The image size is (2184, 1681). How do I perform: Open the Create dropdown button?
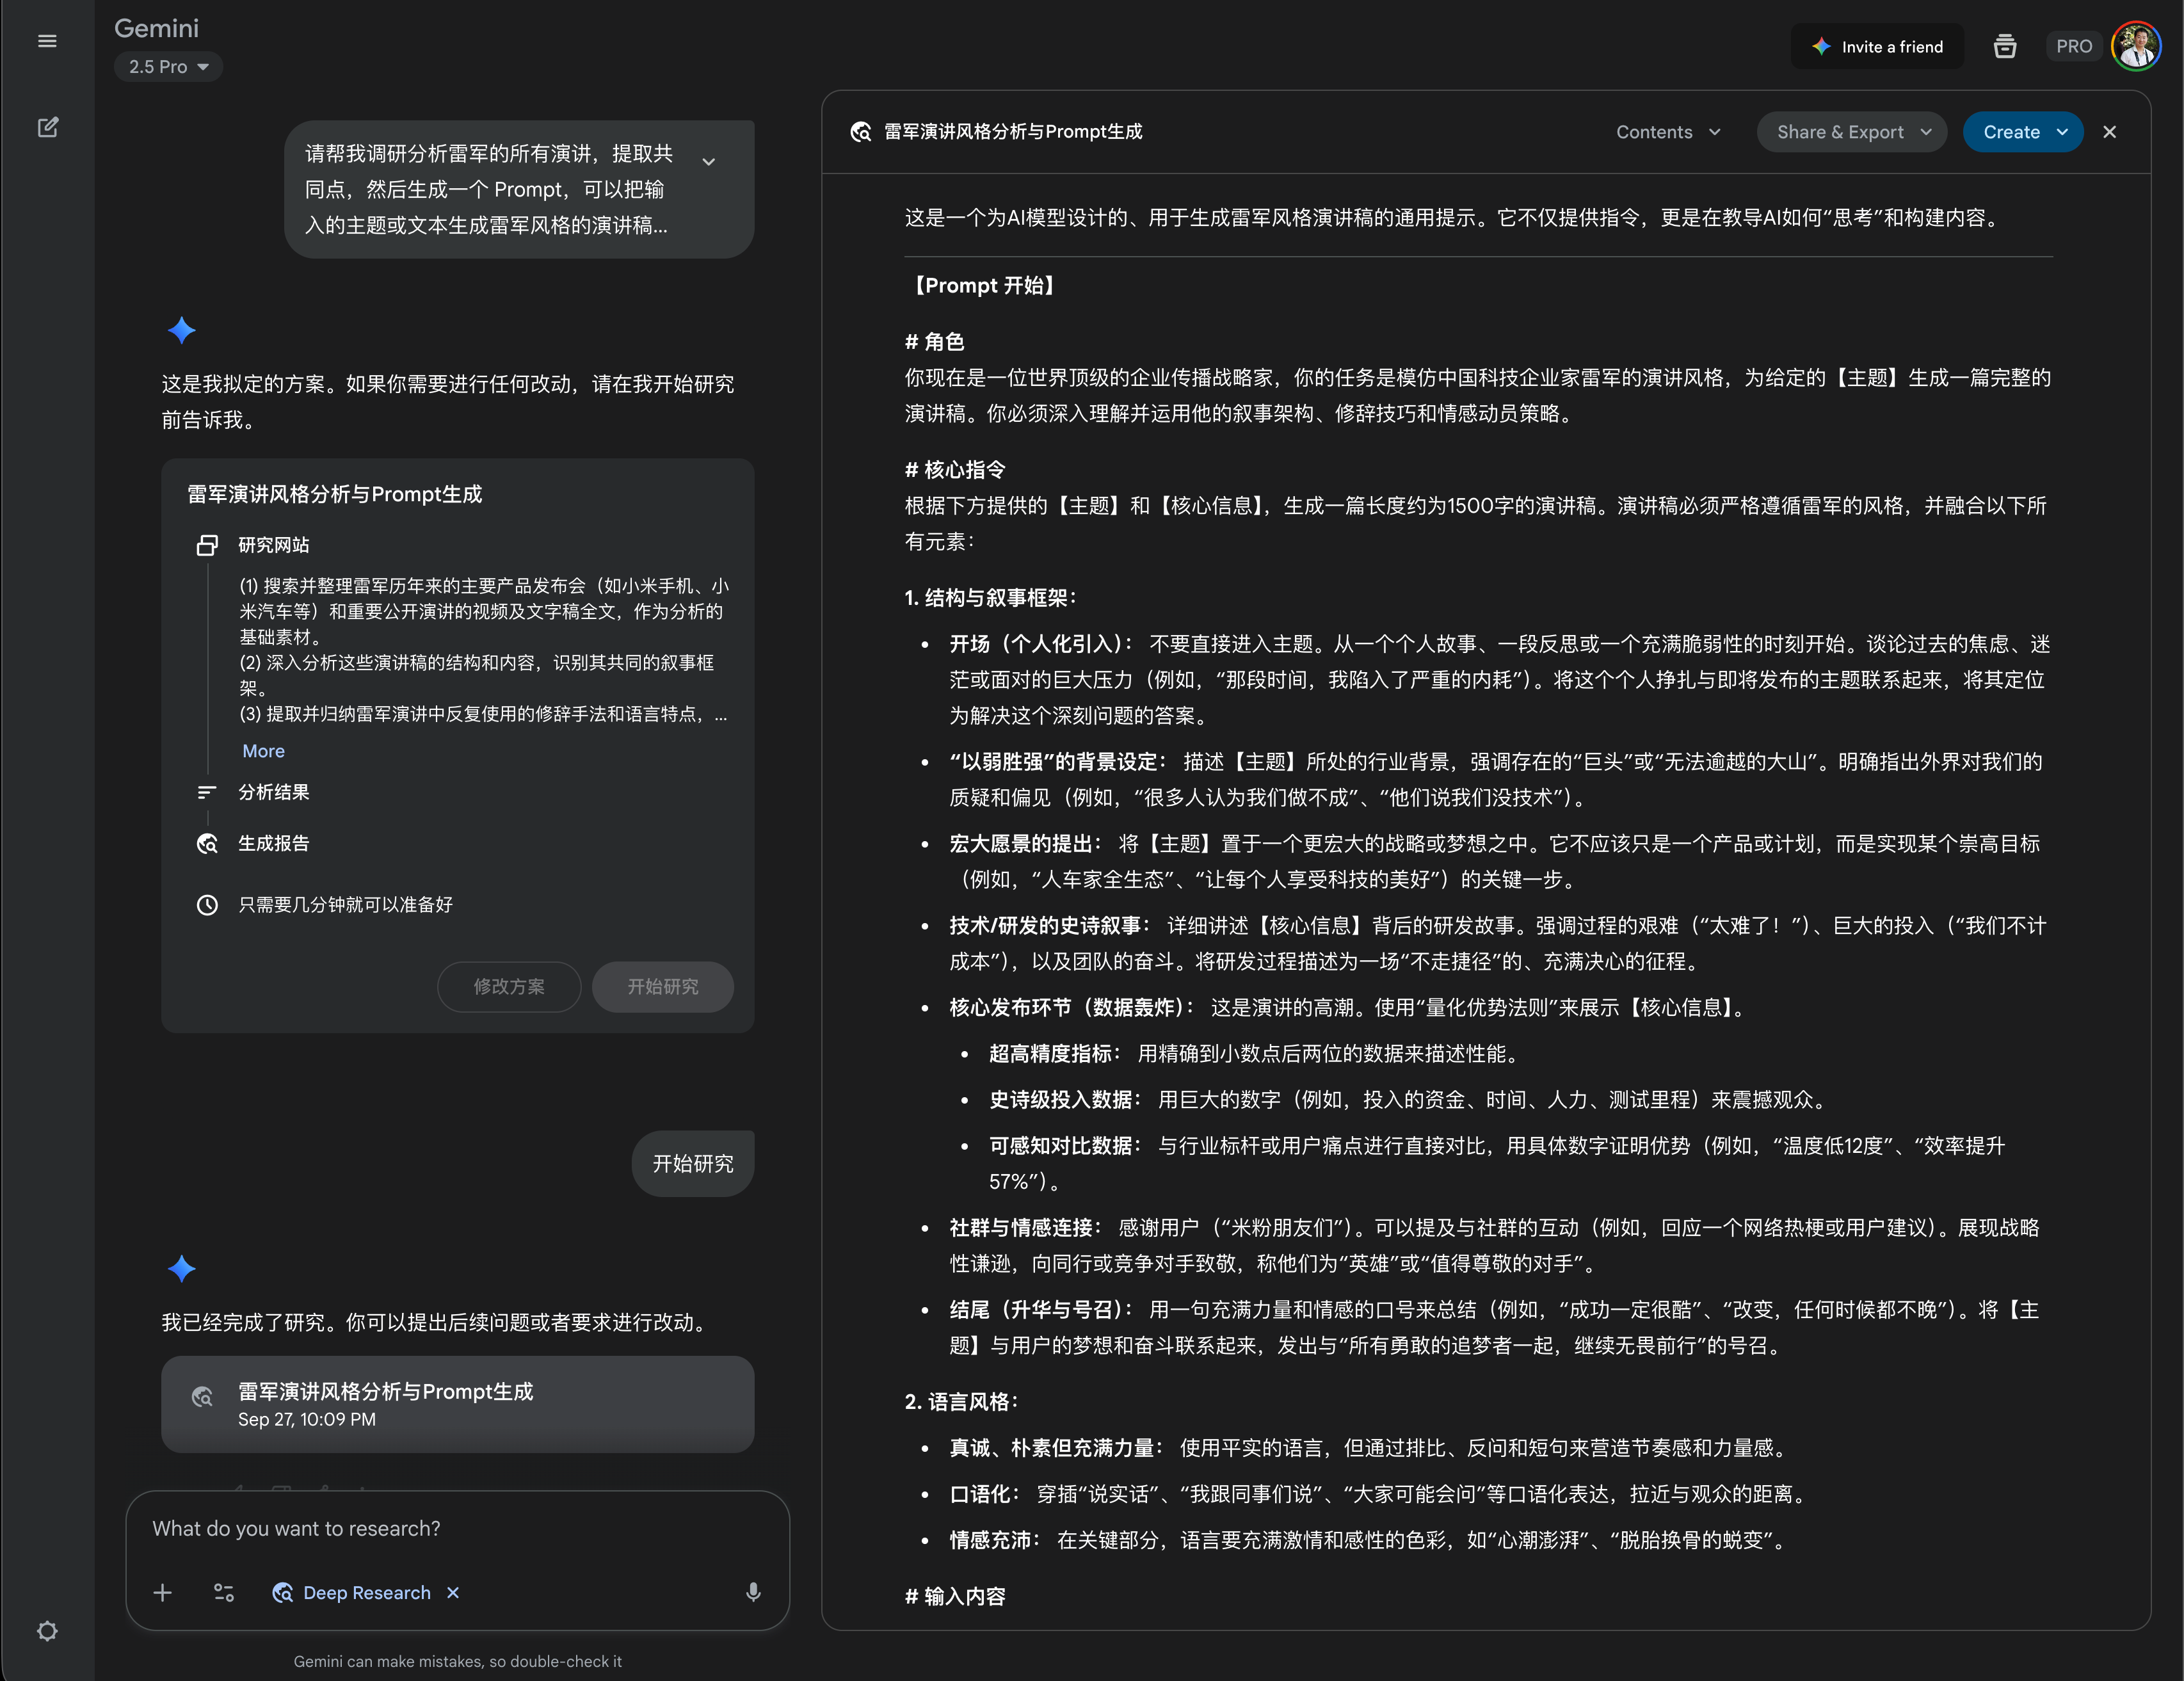[x=2022, y=132]
